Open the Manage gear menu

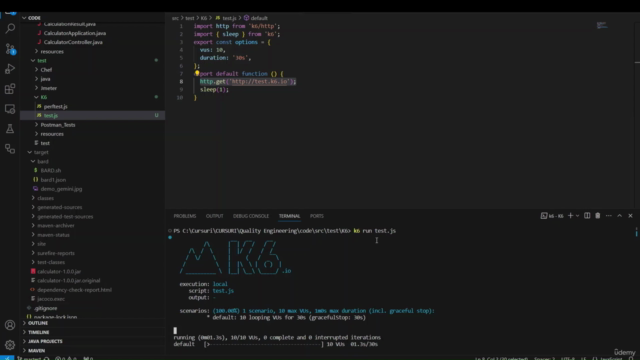point(10,345)
